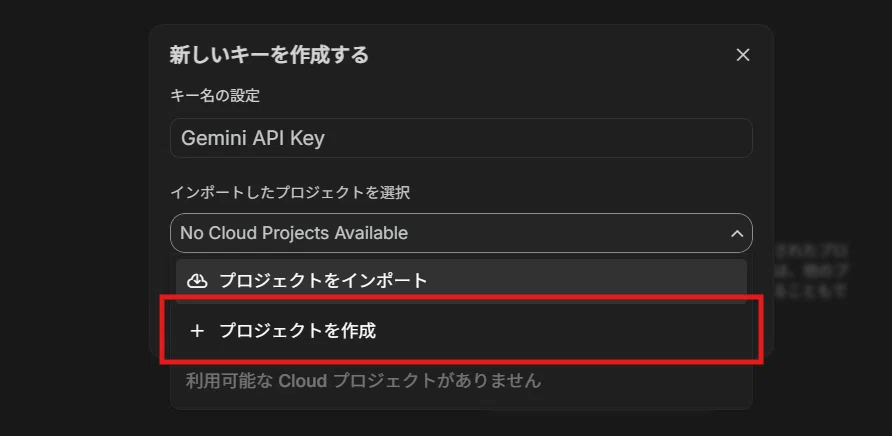Screen dimensions: 892x436
Task: Choose プロジェクトを作成 from the list
Action: point(461,331)
